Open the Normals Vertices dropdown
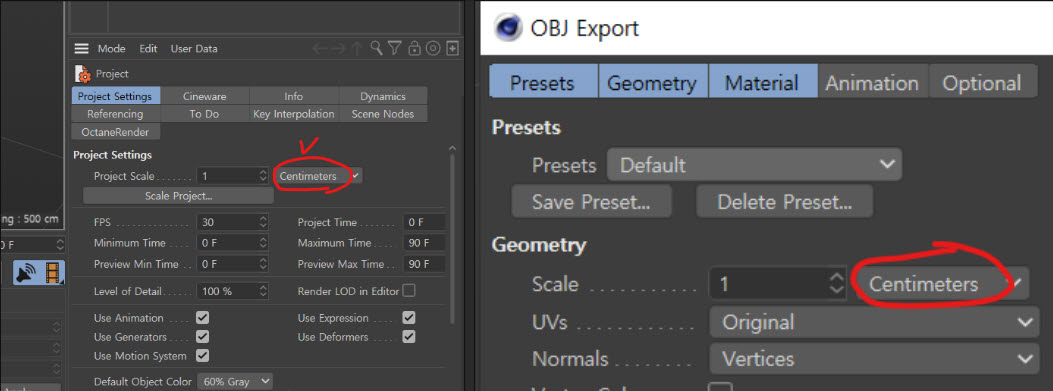Screen dimensions: 1053x391 click(874, 359)
